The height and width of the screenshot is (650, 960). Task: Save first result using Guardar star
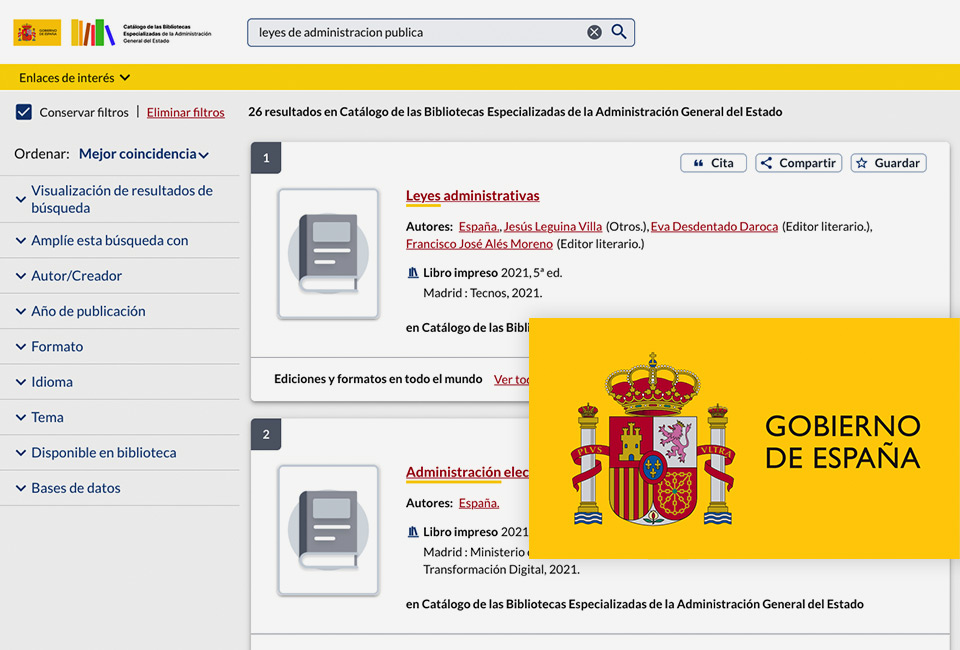pos(888,163)
